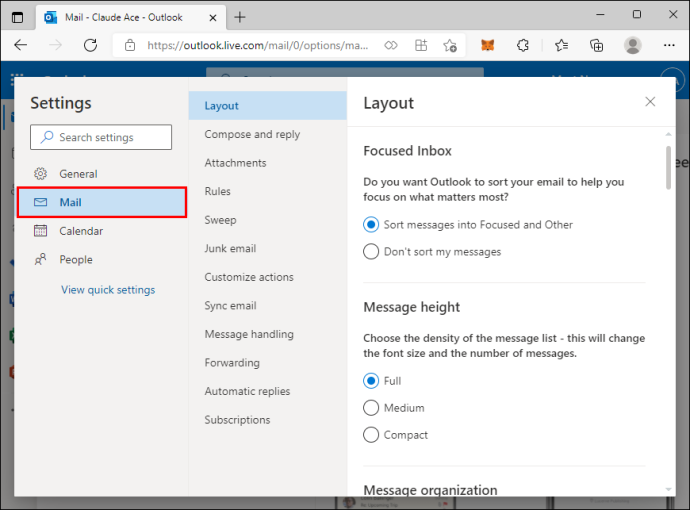Open Message handling settings
Viewport: 690px width, 510px height.
coord(268,334)
